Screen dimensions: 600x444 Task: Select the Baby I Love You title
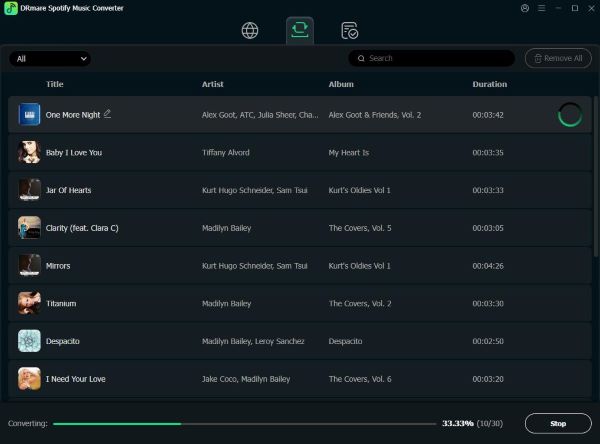74,153
